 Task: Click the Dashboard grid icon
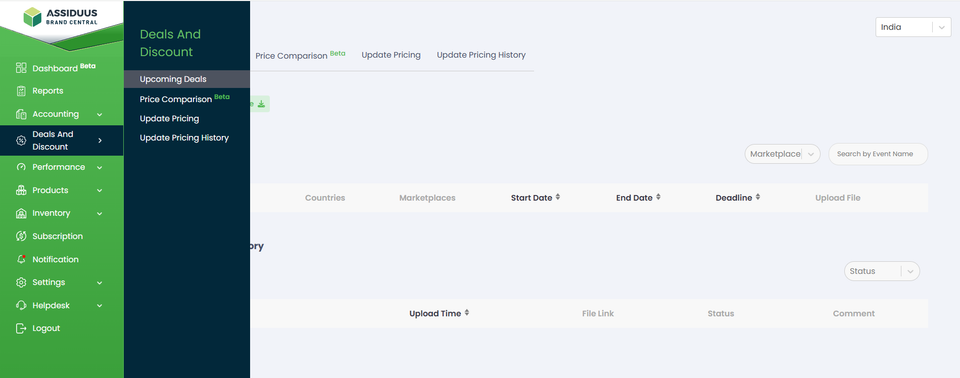tap(21, 68)
